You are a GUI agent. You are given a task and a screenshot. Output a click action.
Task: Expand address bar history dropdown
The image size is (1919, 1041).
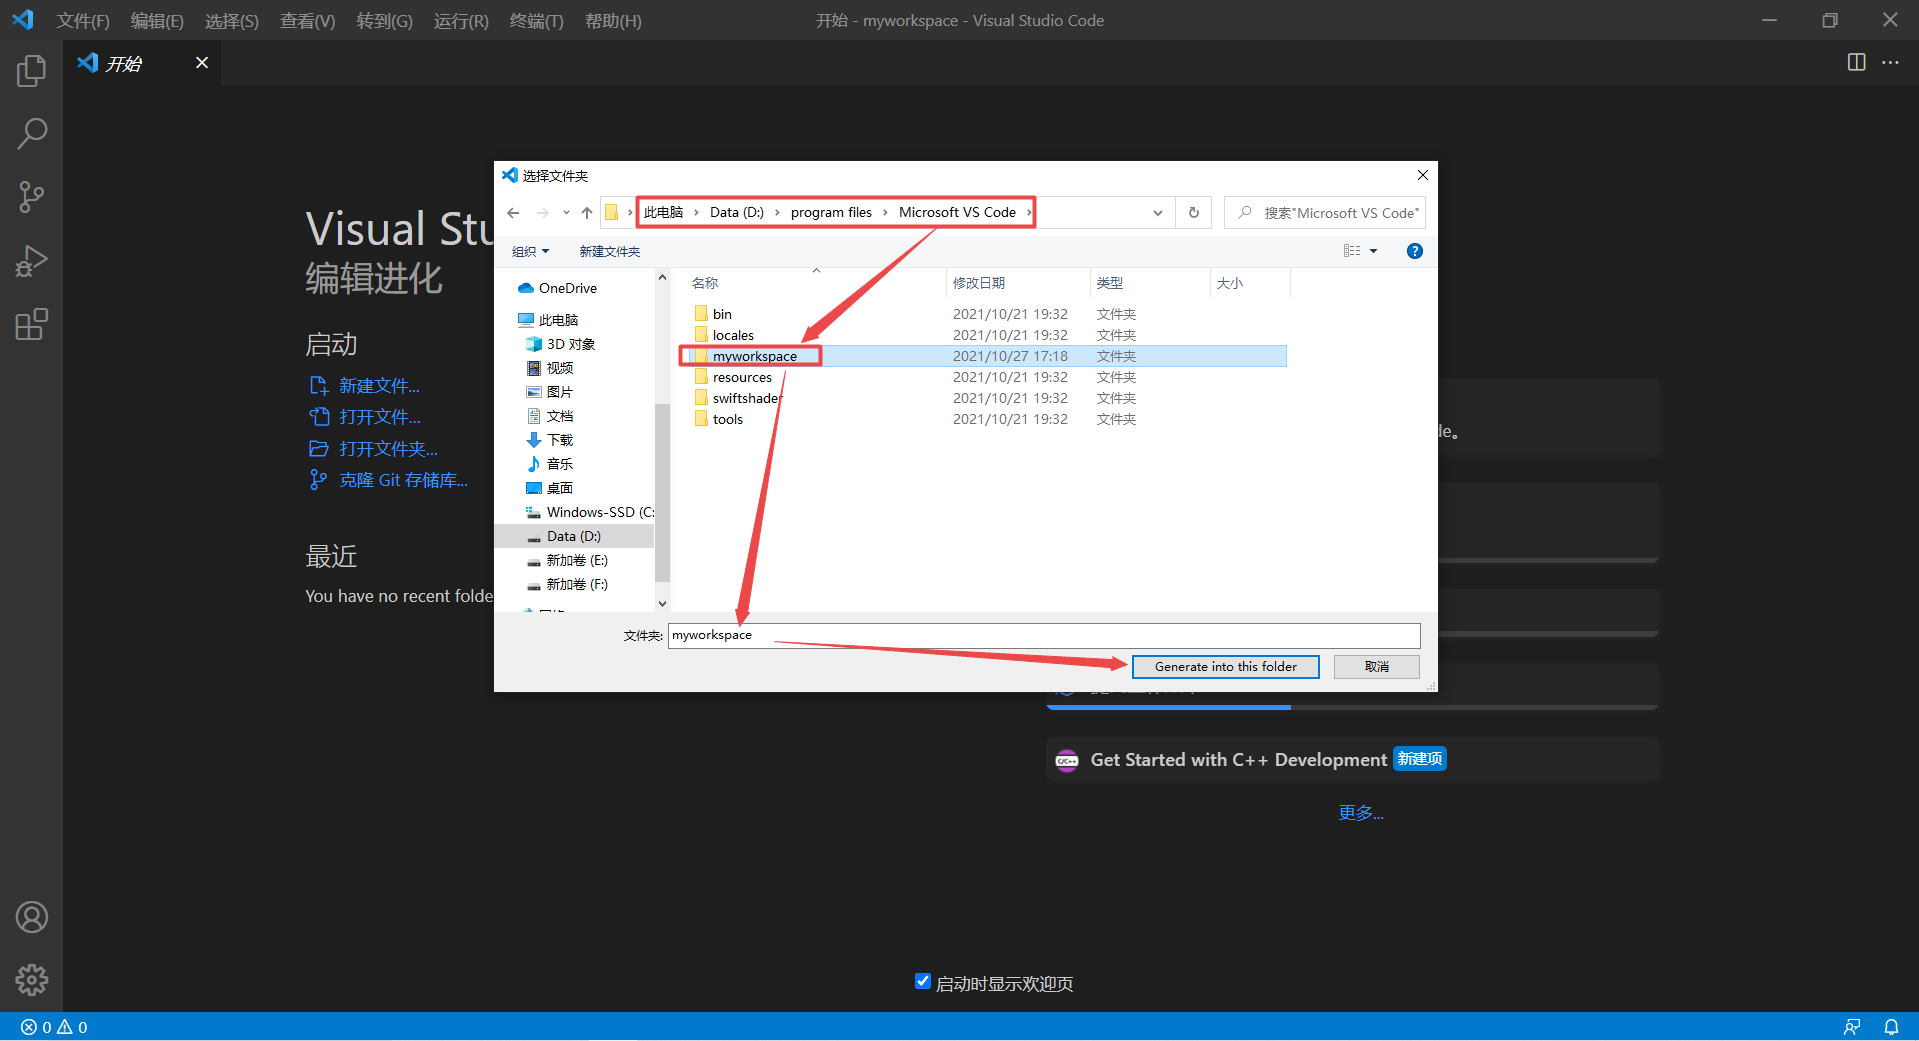[x=1157, y=213]
